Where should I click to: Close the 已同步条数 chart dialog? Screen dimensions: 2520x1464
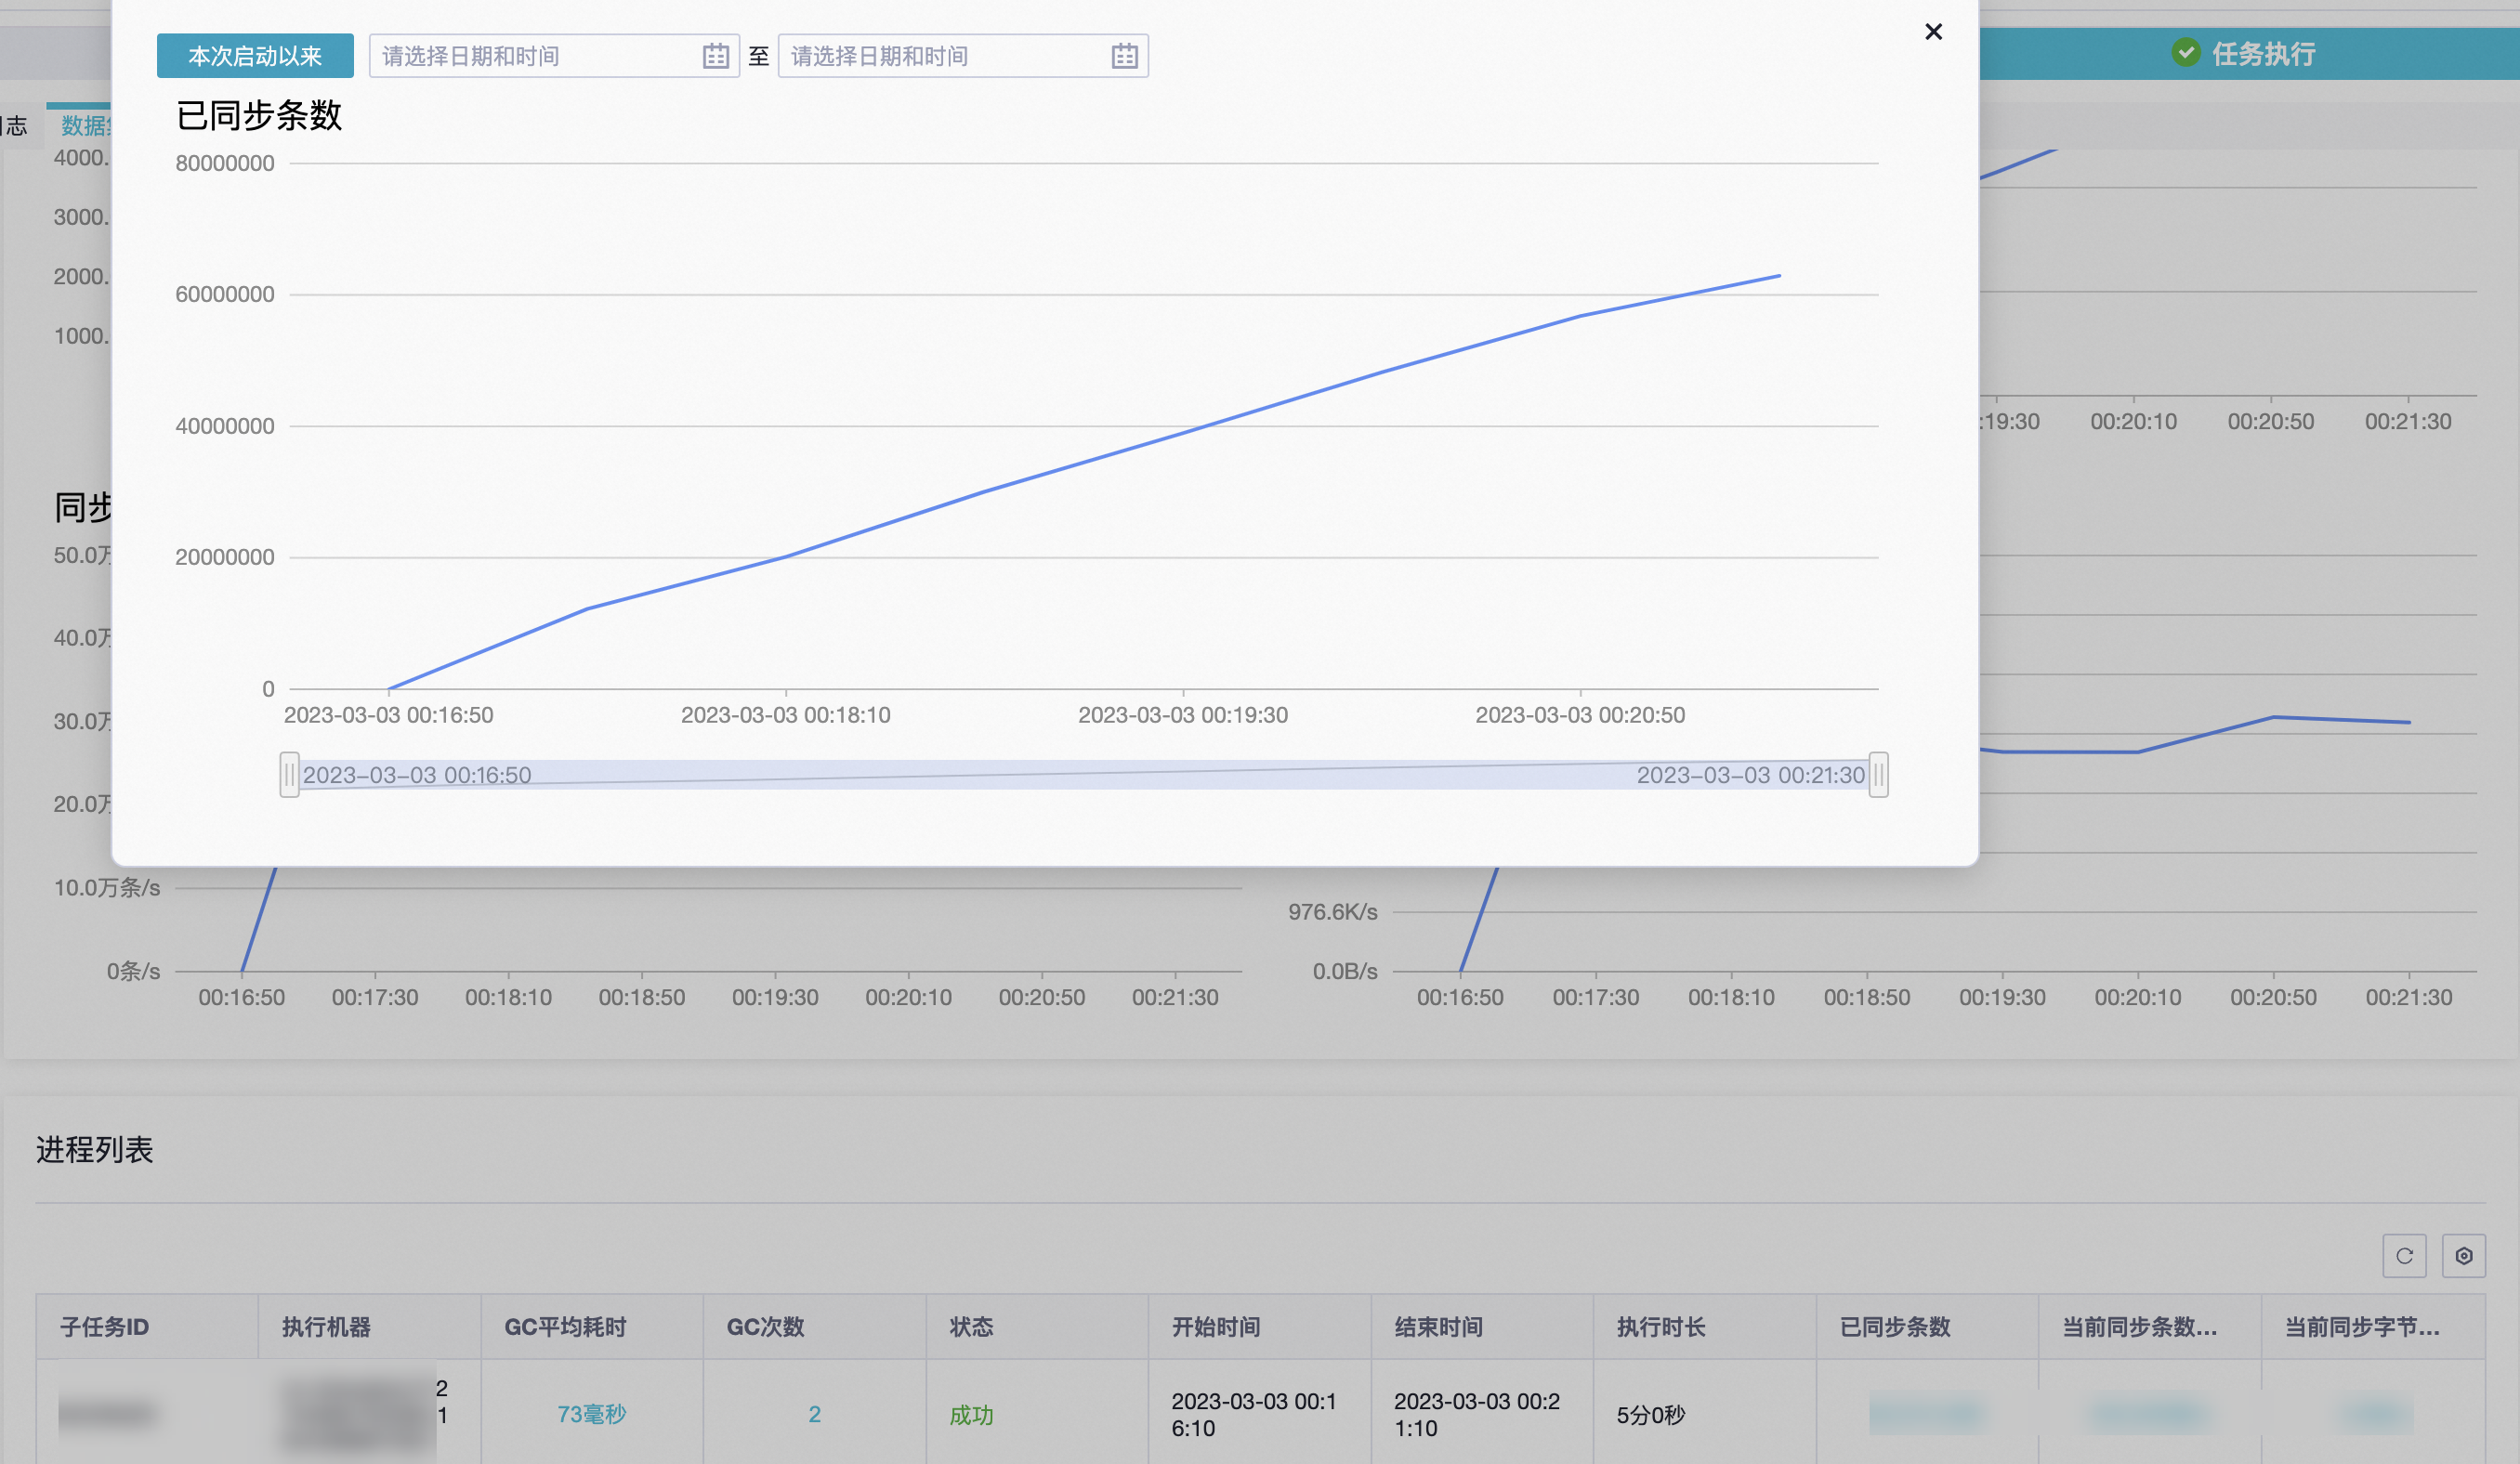click(1933, 32)
